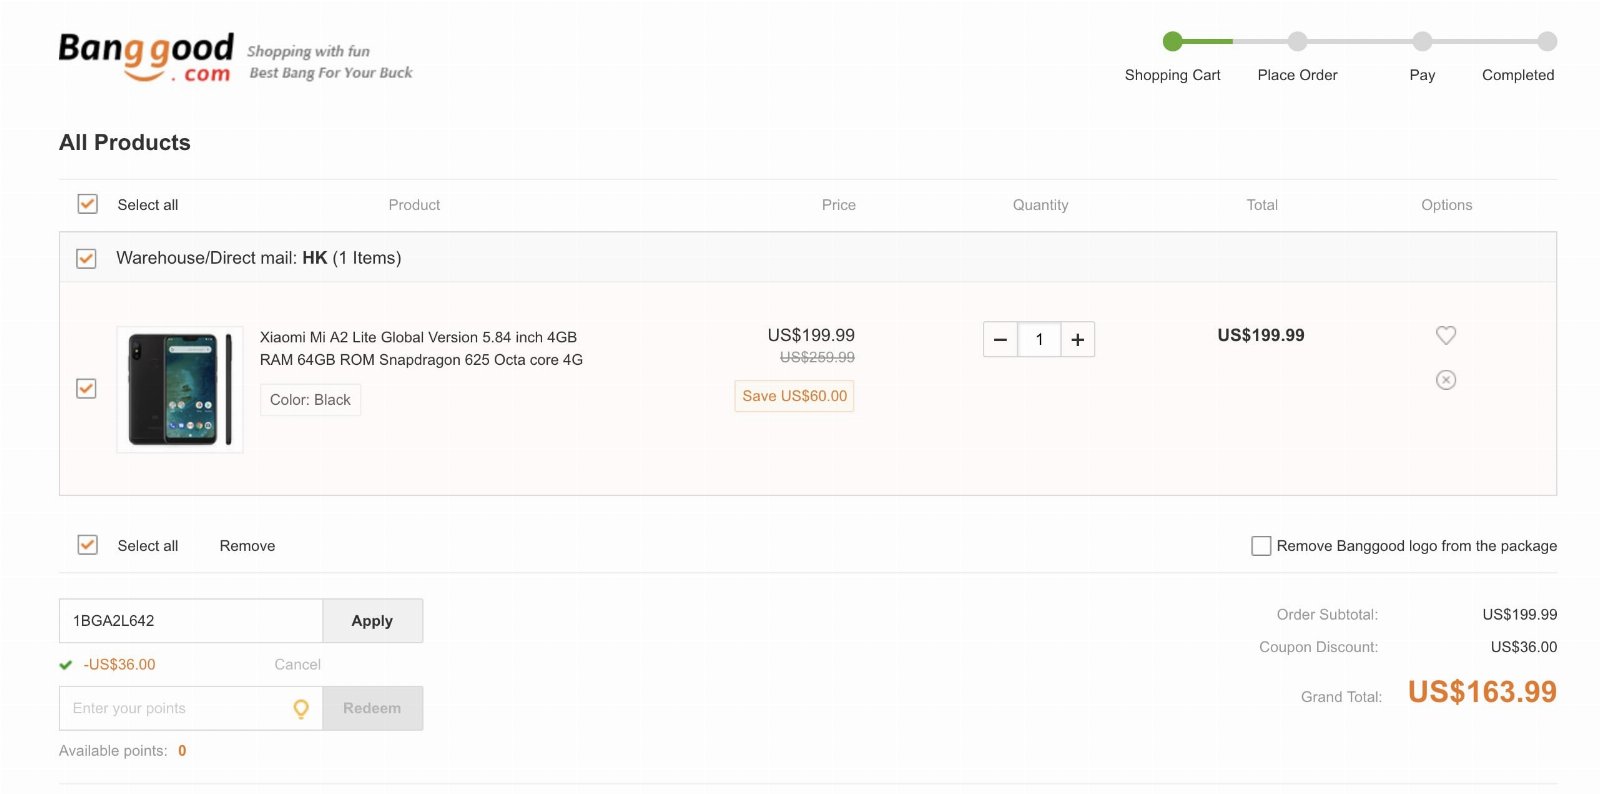Toggle the top Select all checkbox
The height and width of the screenshot is (794, 1600).
tap(88, 204)
